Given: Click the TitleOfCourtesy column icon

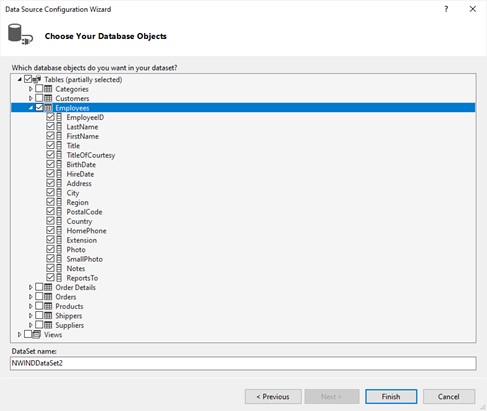Looking at the screenshot, I should point(59,155).
